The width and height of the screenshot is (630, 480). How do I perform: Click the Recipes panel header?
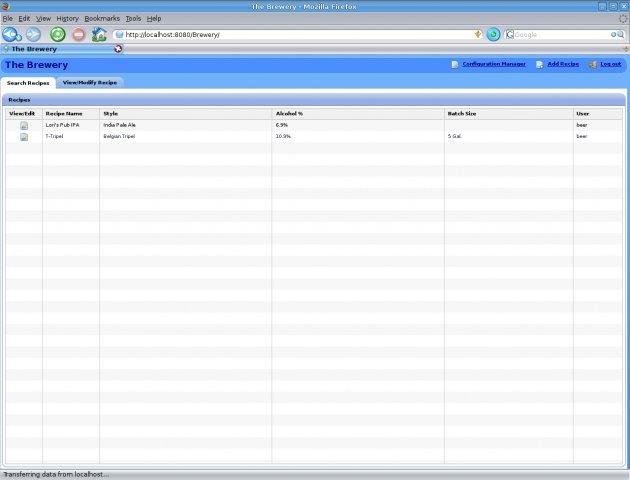313,100
